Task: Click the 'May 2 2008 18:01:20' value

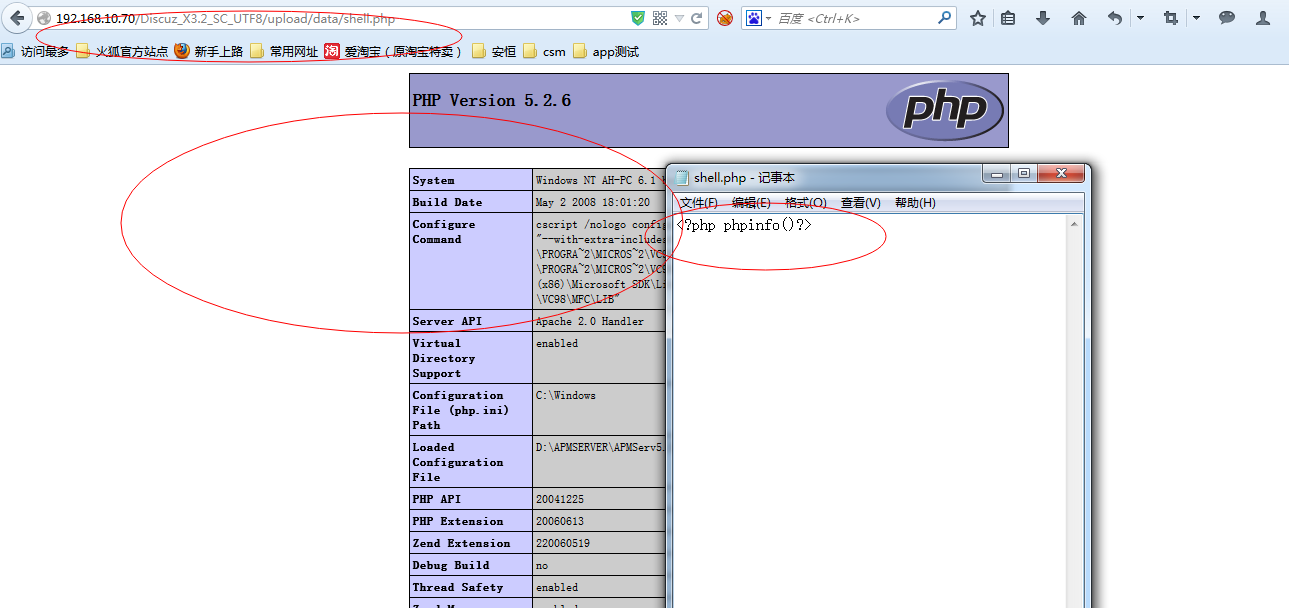Action: (x=592, y=202)
